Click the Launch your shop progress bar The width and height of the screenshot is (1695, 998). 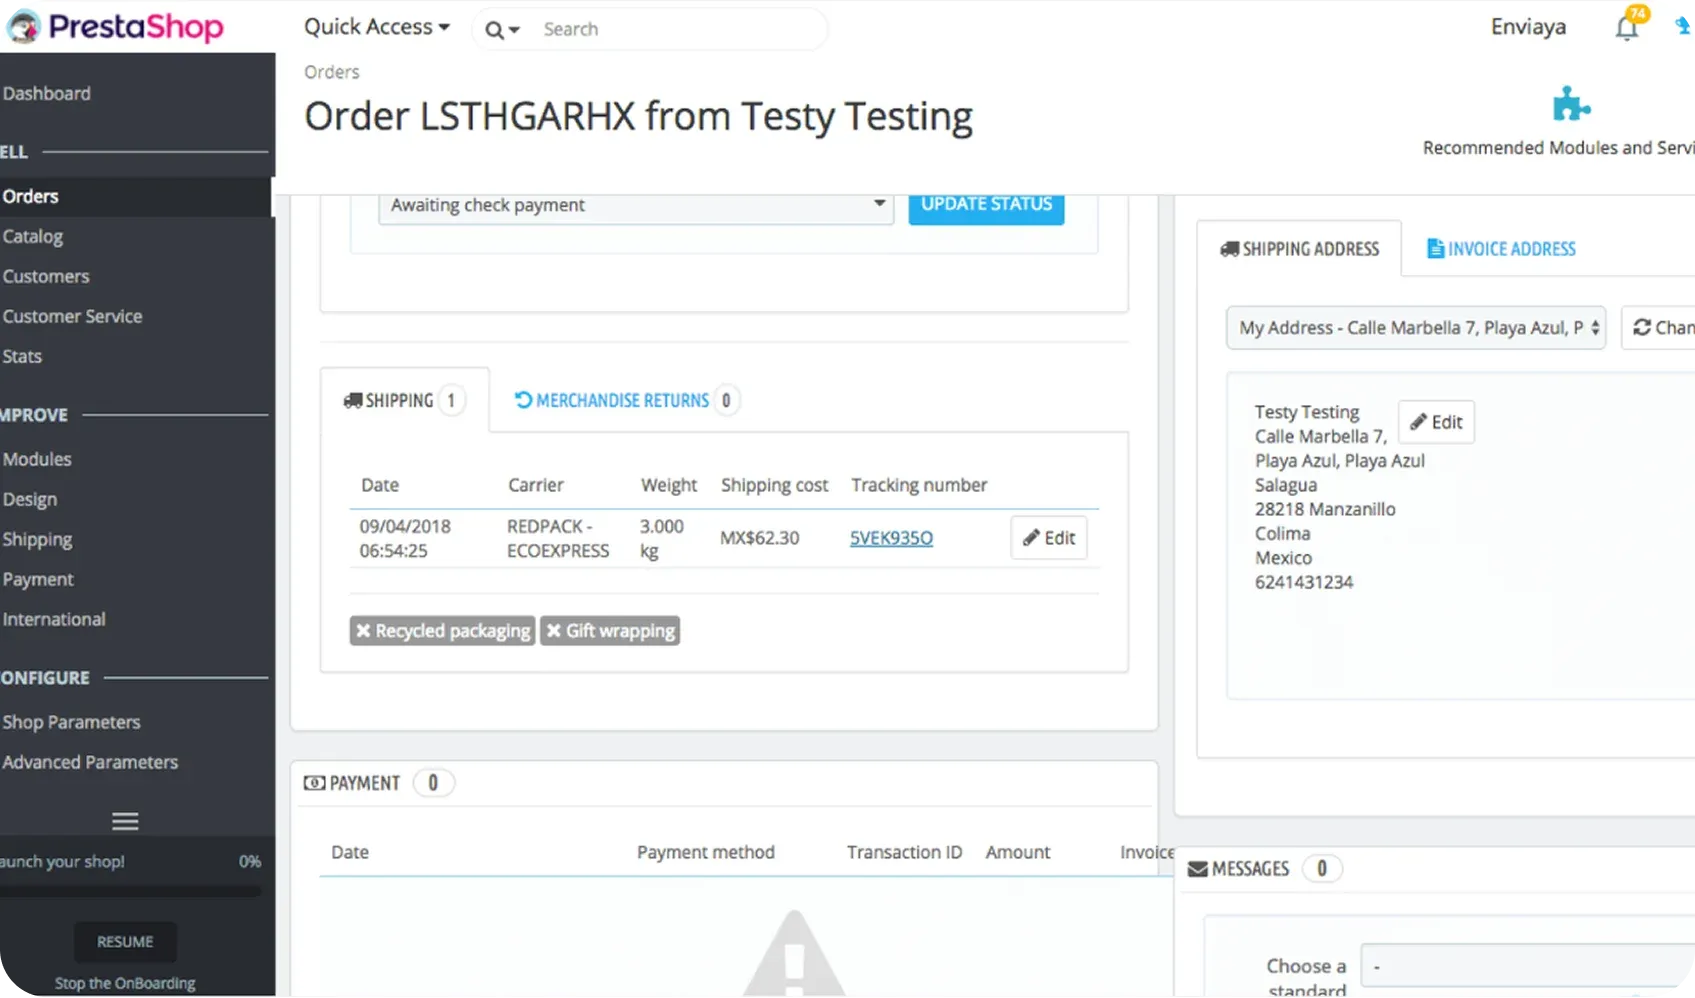[130, 890]
